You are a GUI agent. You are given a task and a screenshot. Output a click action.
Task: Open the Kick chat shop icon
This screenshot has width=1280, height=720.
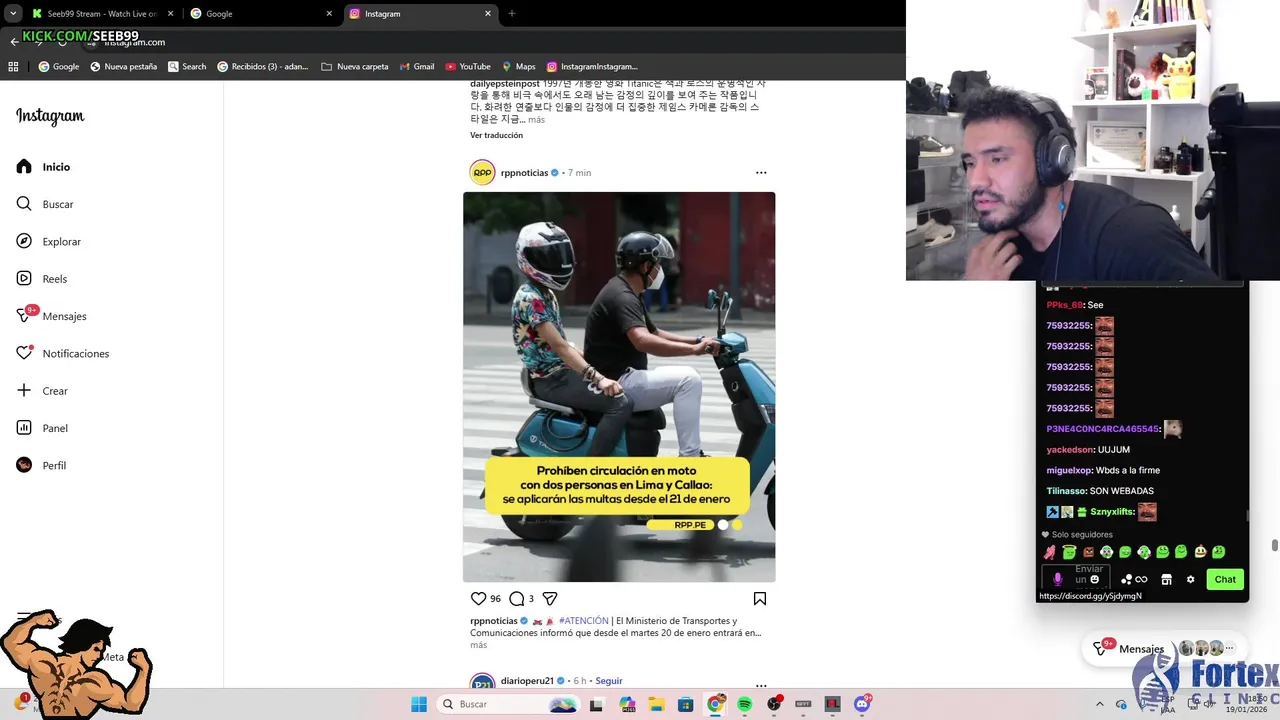(1166, 579)
